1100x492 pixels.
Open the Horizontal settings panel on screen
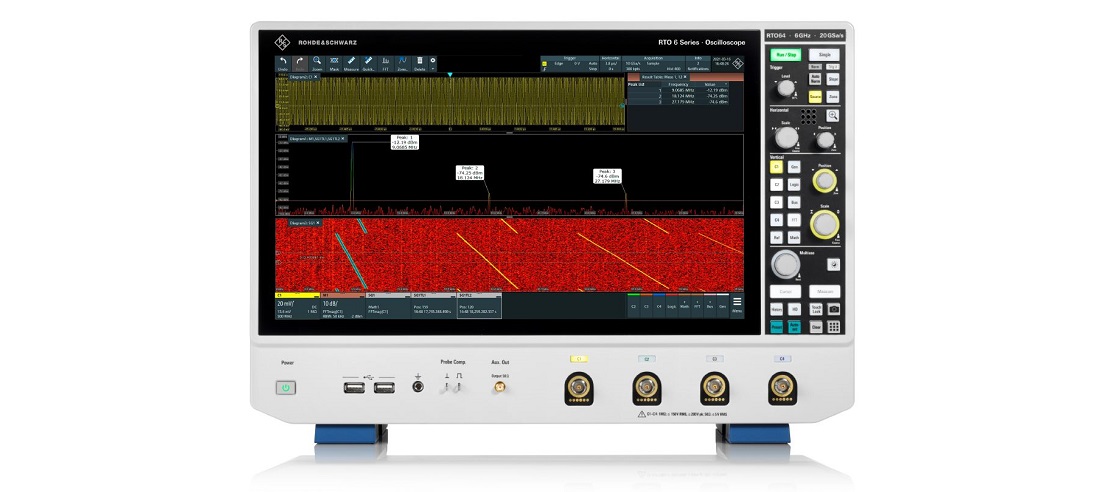pyautogui.click(x=611, y=64)
